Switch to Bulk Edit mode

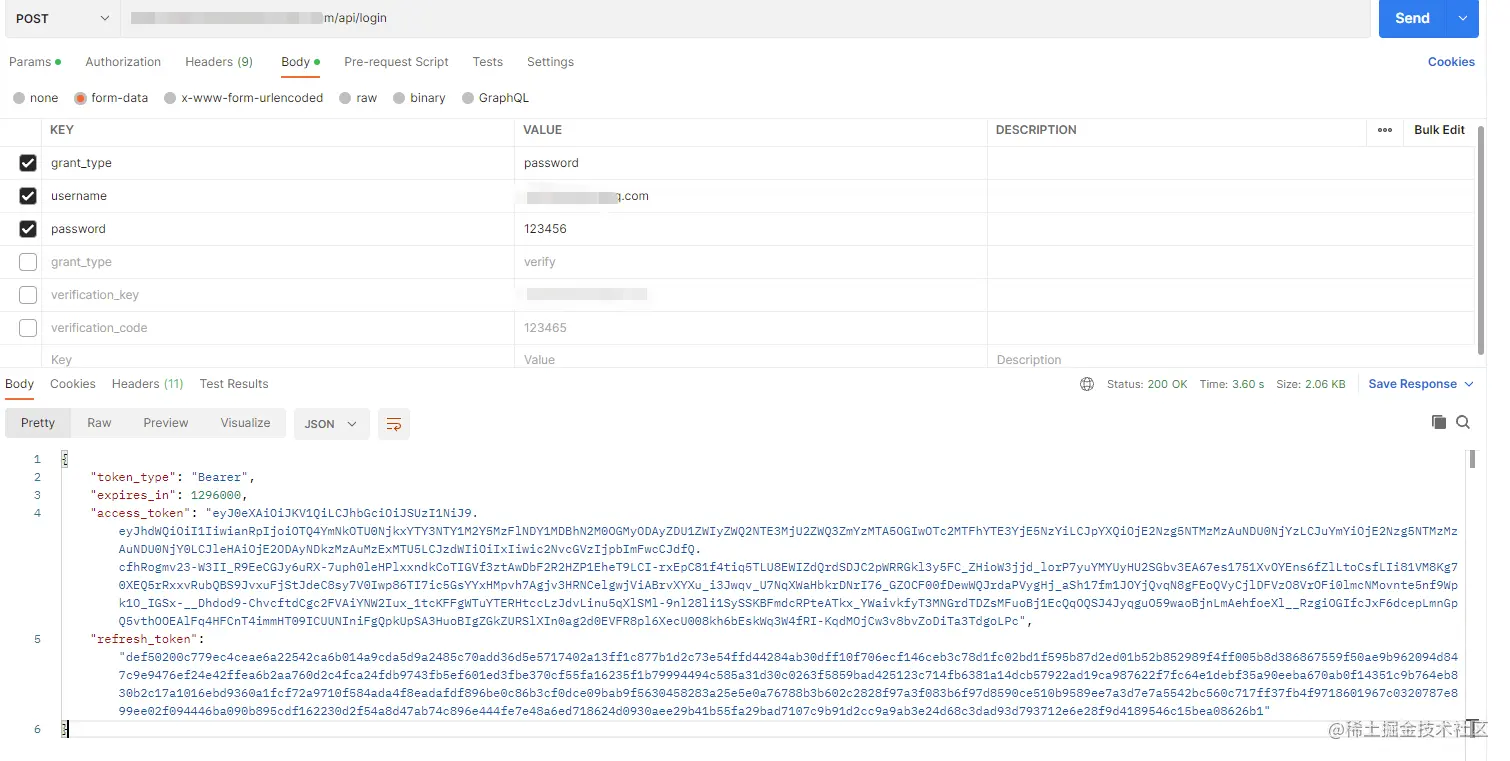(x=1439, y=130)
